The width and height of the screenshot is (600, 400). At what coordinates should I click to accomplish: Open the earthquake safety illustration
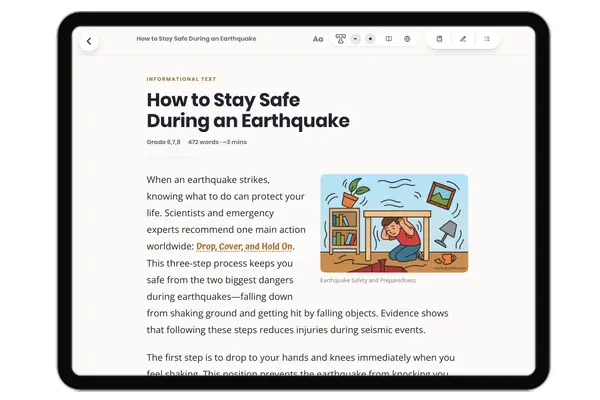(x=394, y=223)
